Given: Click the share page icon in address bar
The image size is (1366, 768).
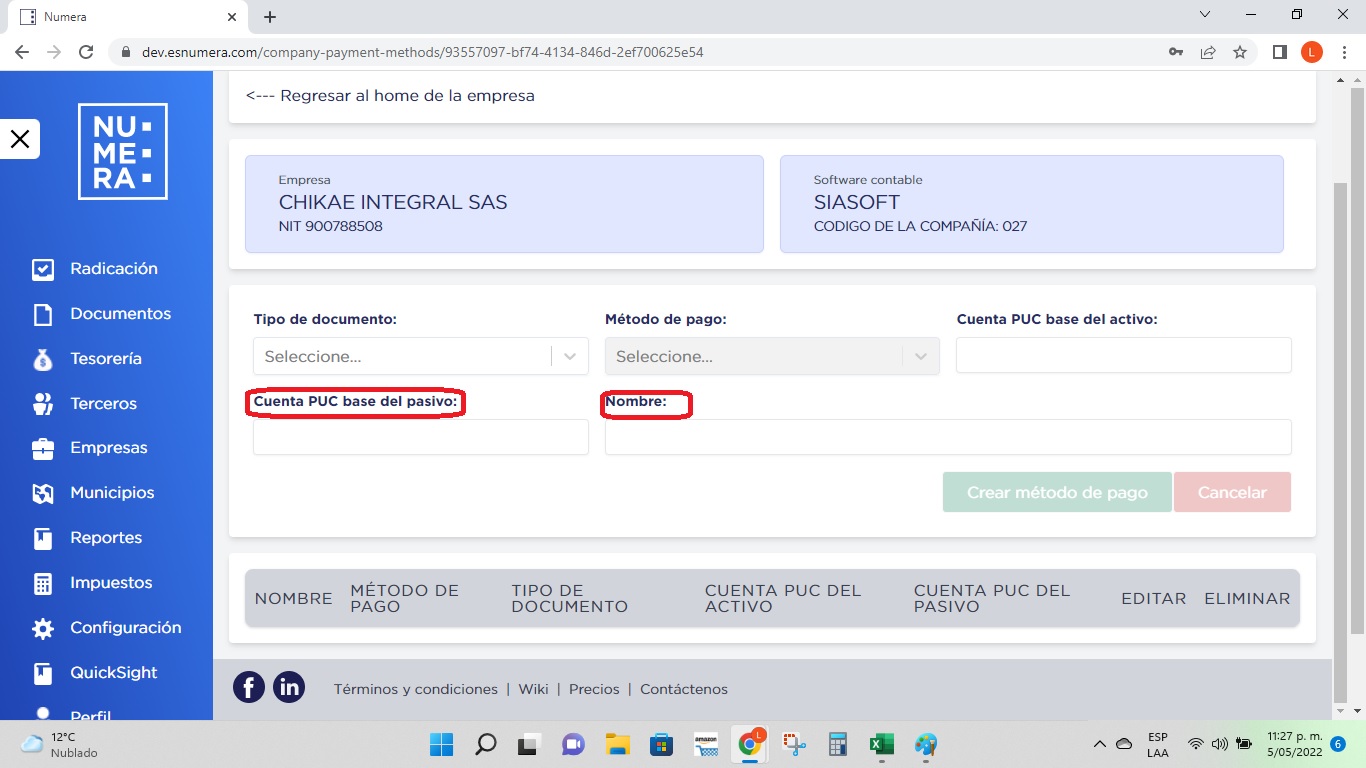Looking at the screenshot, I should click(1208, 52).
